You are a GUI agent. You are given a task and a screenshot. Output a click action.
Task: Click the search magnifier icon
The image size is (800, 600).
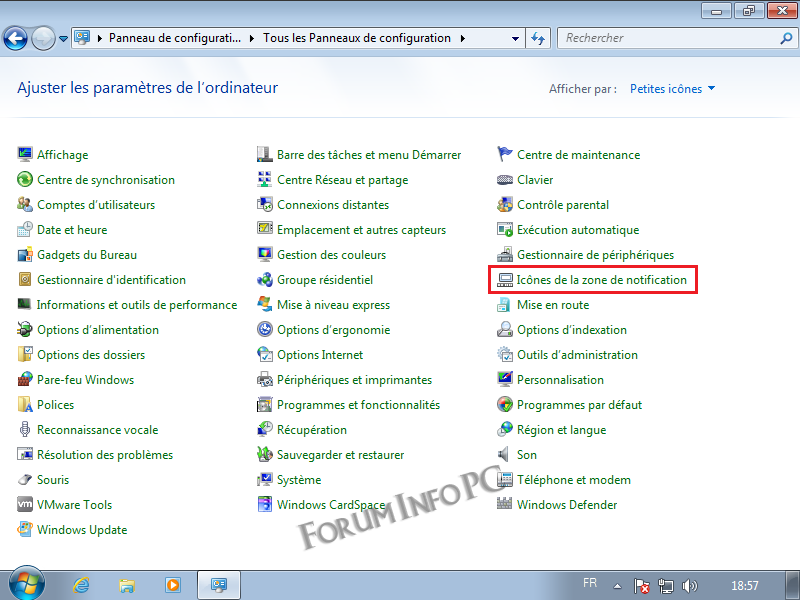786,38
